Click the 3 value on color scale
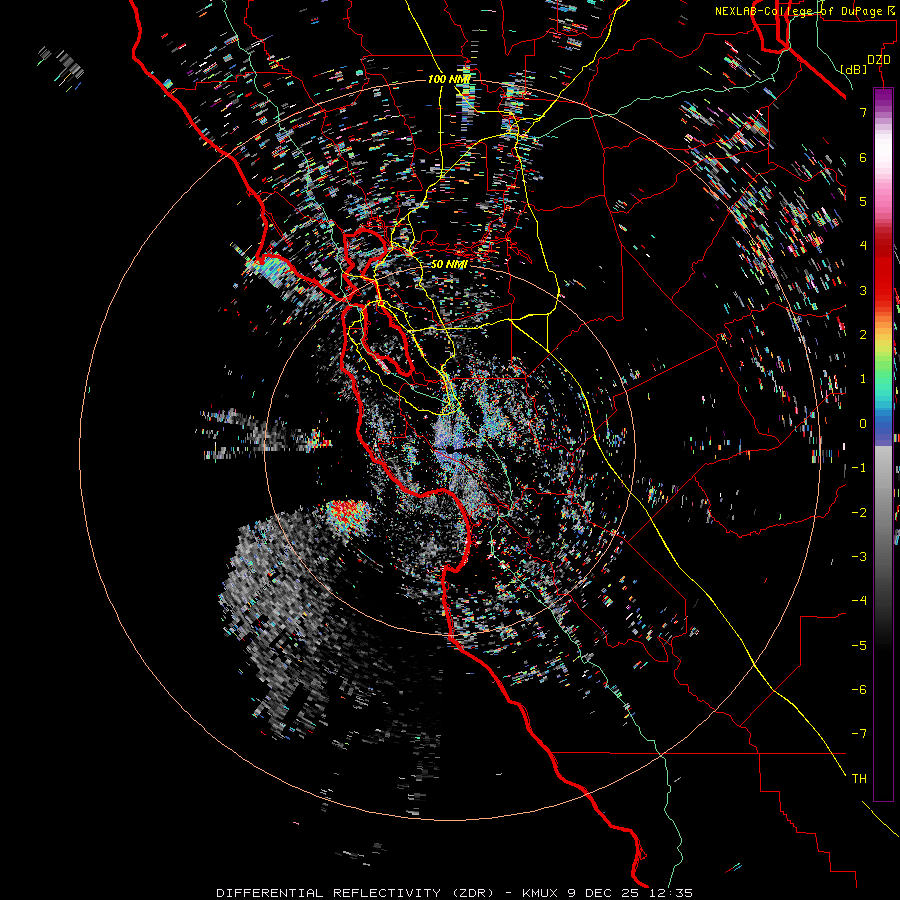This screenshot has height=900, width=900. pyautogui.click(x=863, y=290)
